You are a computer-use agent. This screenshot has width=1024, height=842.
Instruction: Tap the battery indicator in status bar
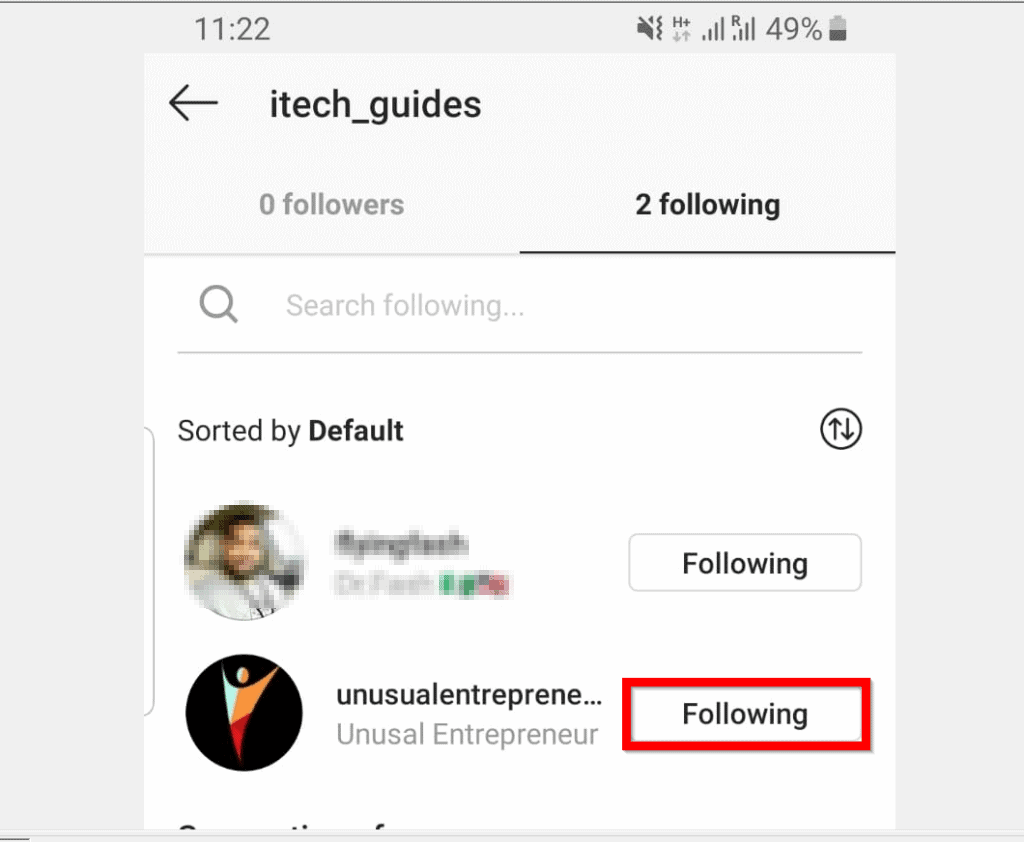tap(838, 28)
